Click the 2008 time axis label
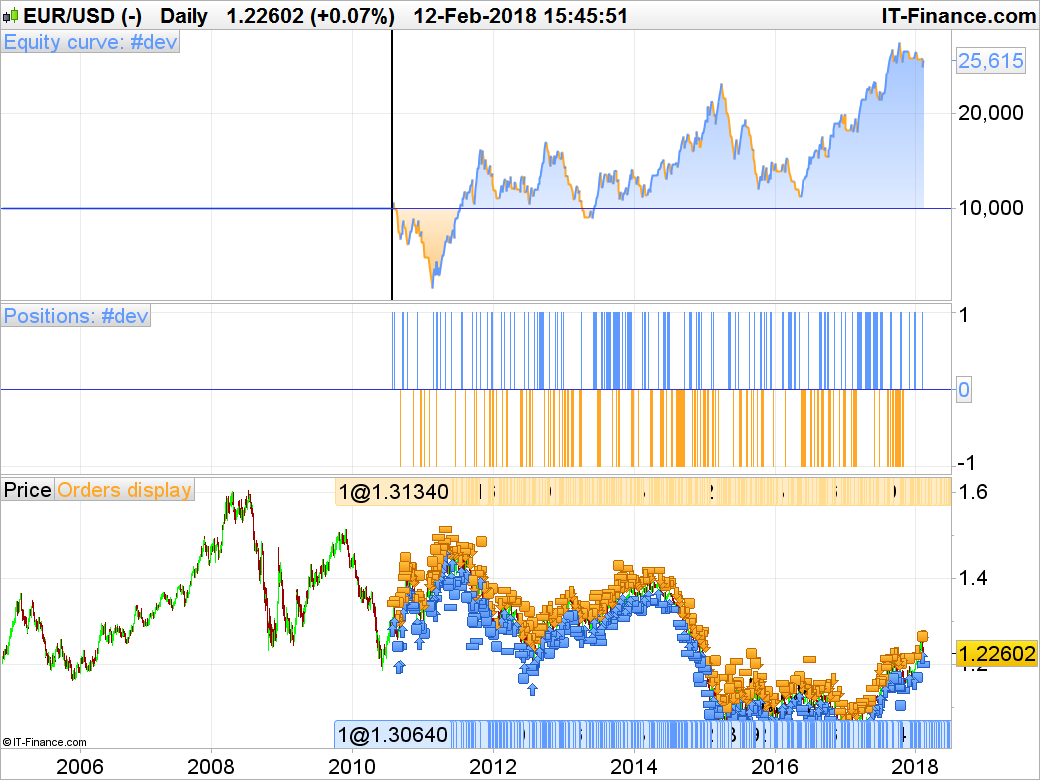The width and height of the screenshot is (1040, 780). click(x=211, y=767)
